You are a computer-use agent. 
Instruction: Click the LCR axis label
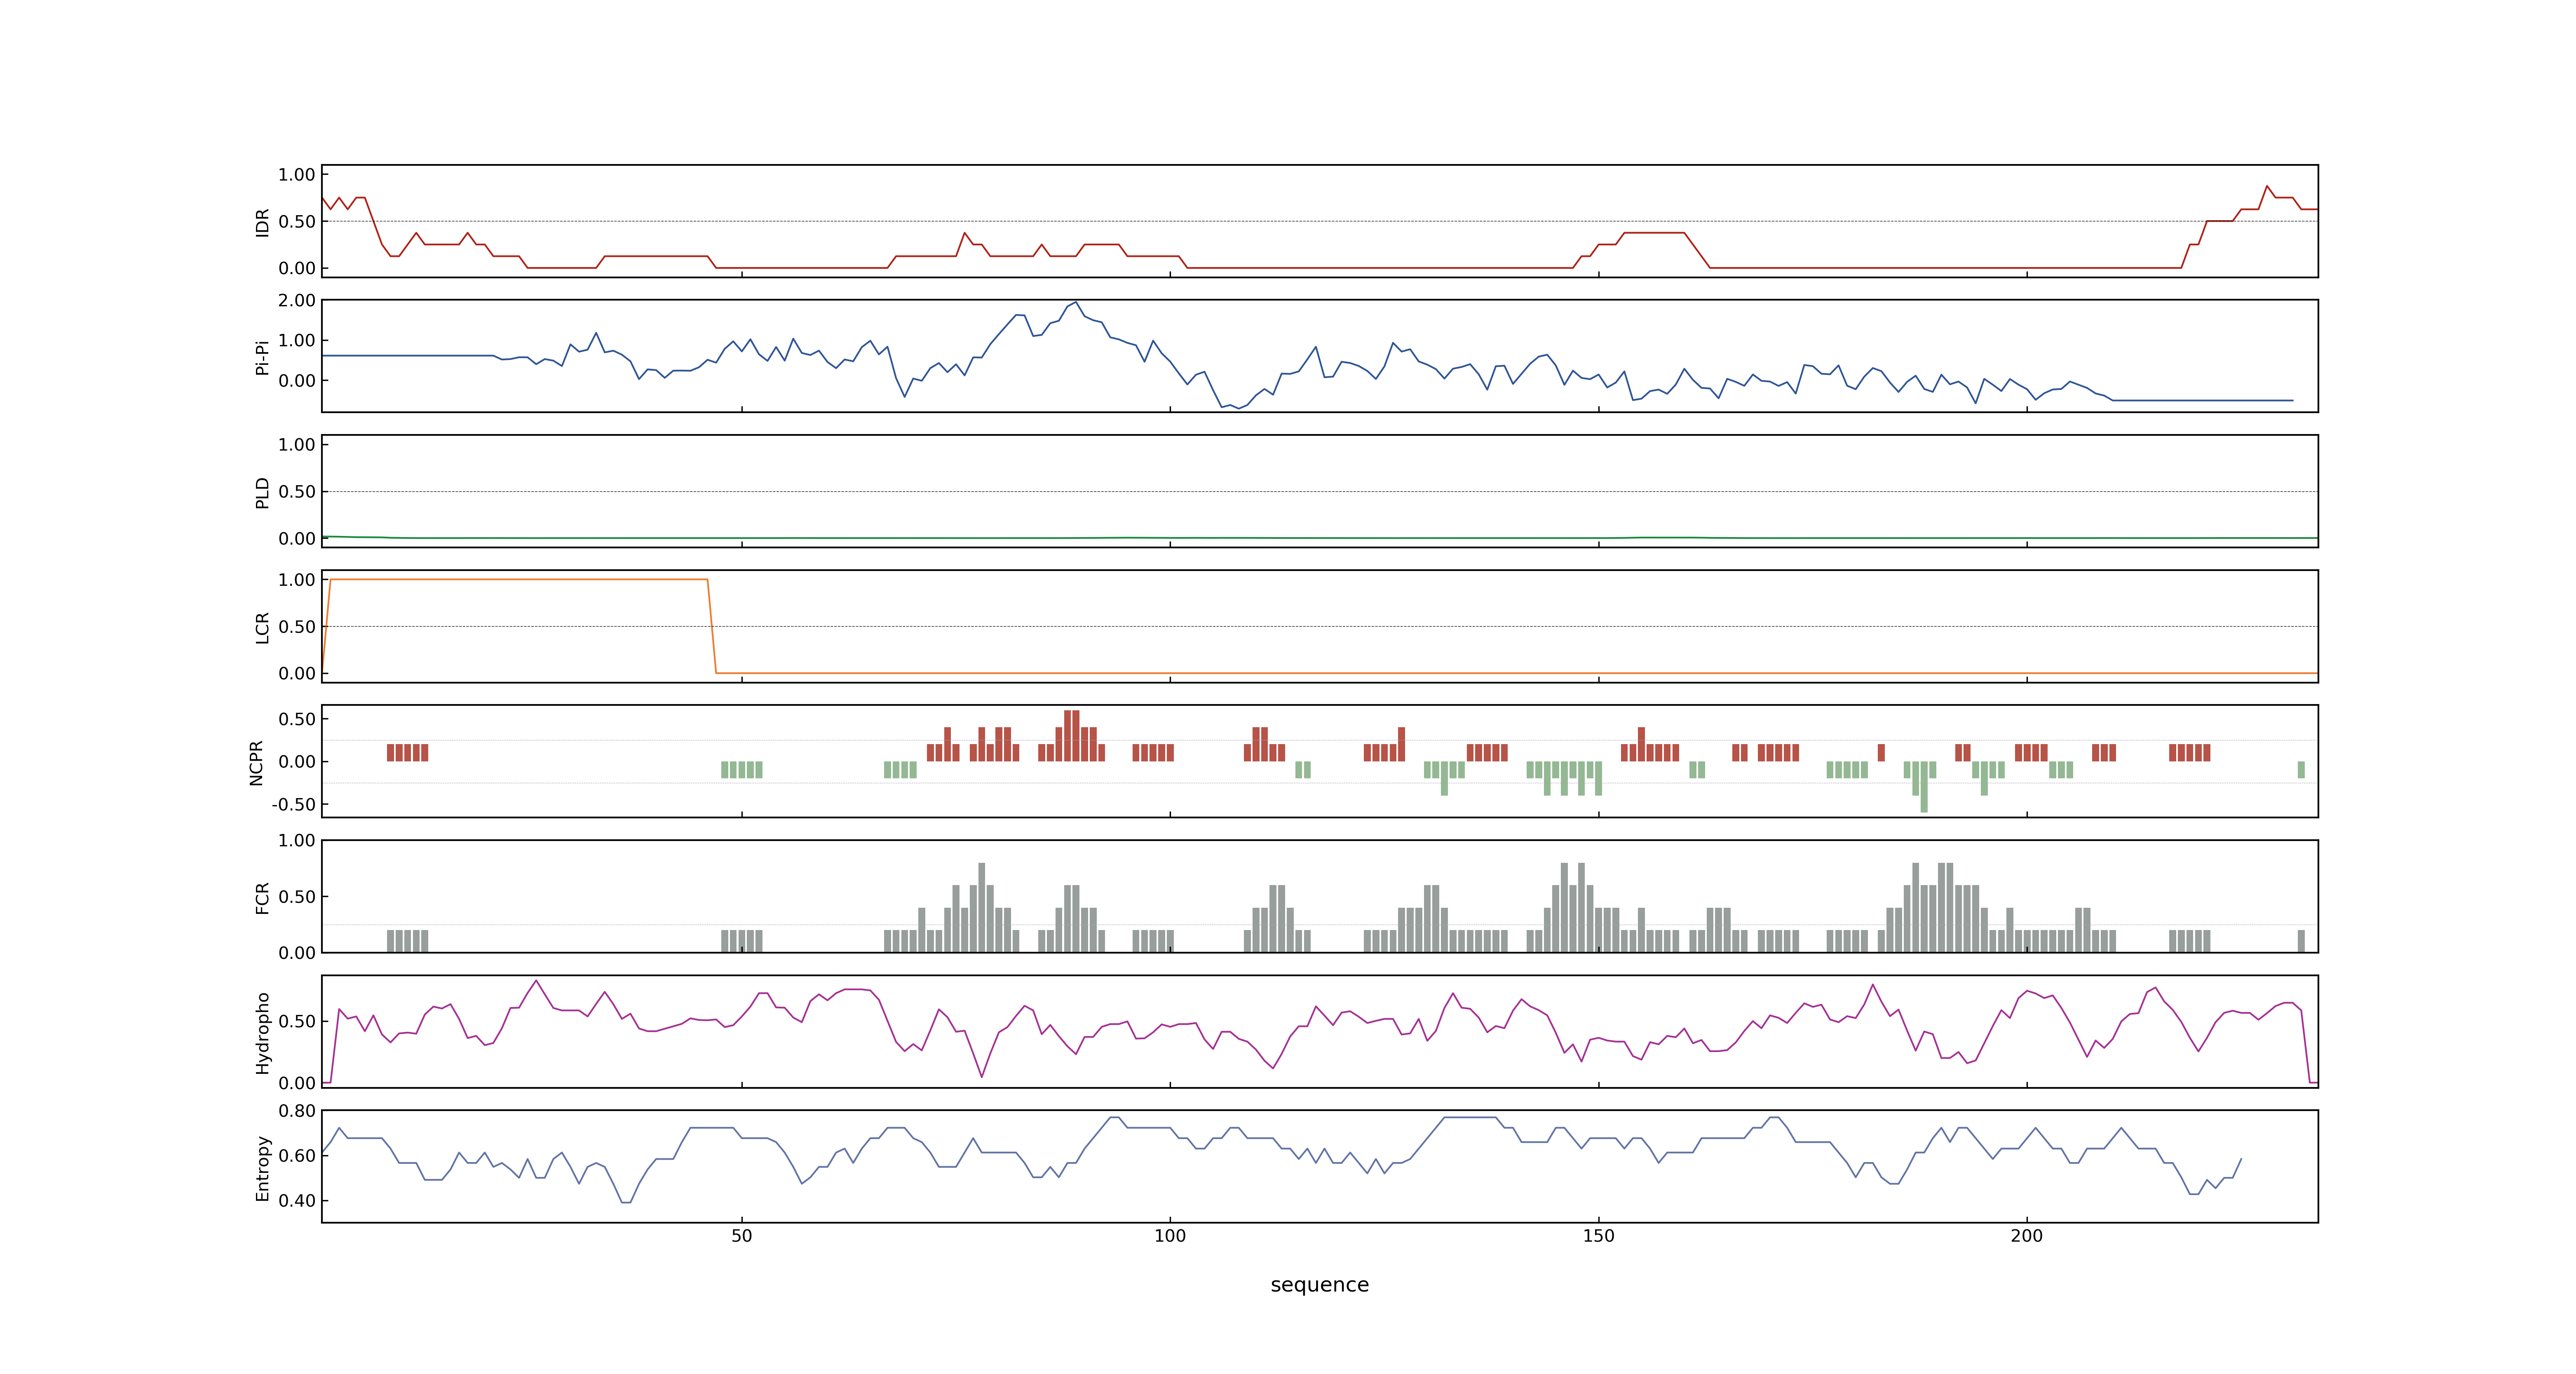point(262,627)
